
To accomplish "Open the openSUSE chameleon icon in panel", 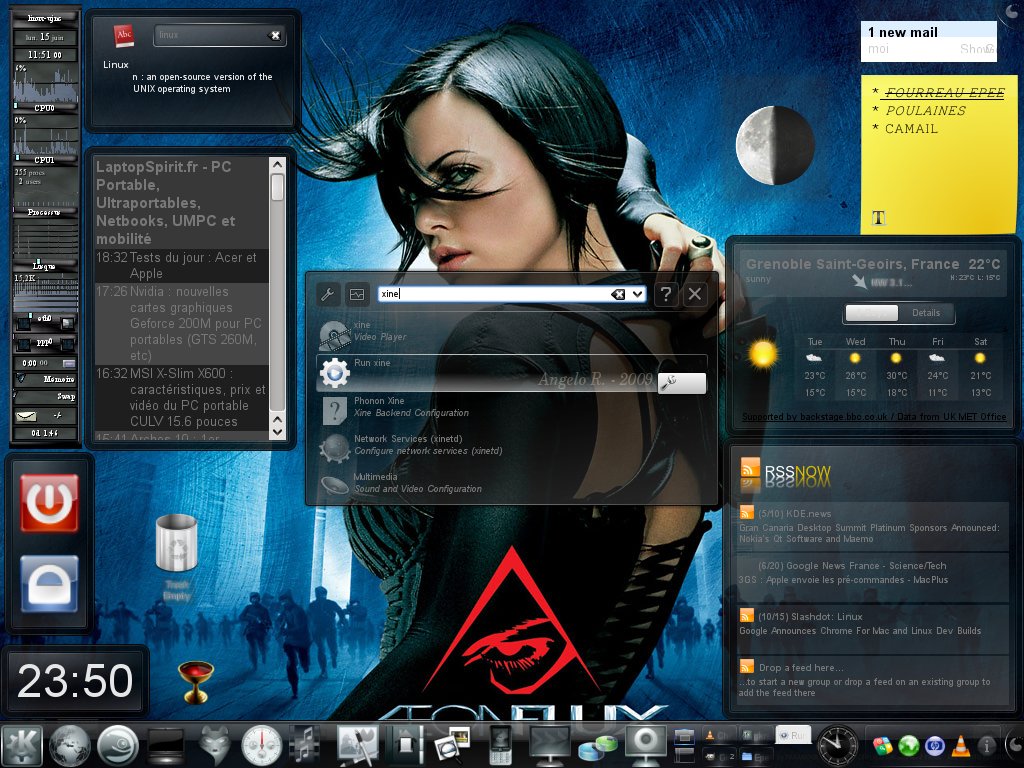I will point(118,745).
